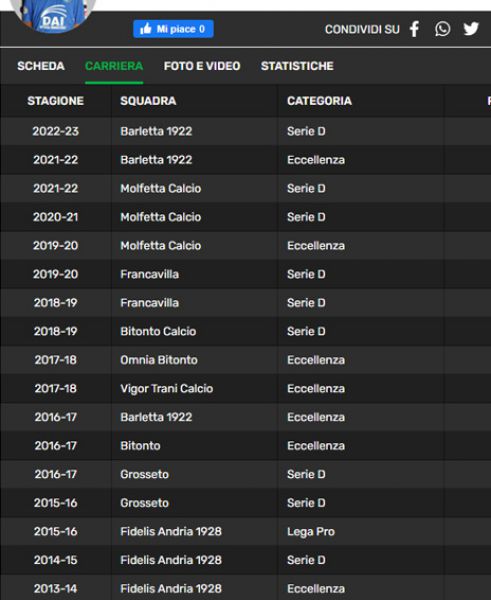
Task: Click the Mi piace like button
Action: [x=173, y=29]
